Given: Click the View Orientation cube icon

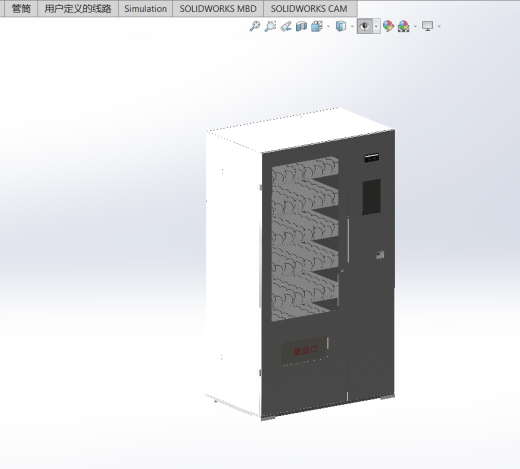Looking at the screenshot, I should 317,26.
